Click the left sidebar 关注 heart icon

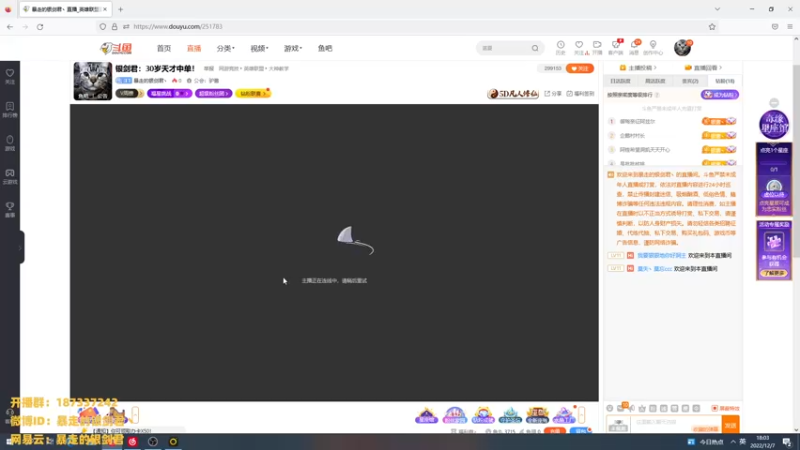coord(10,76)
